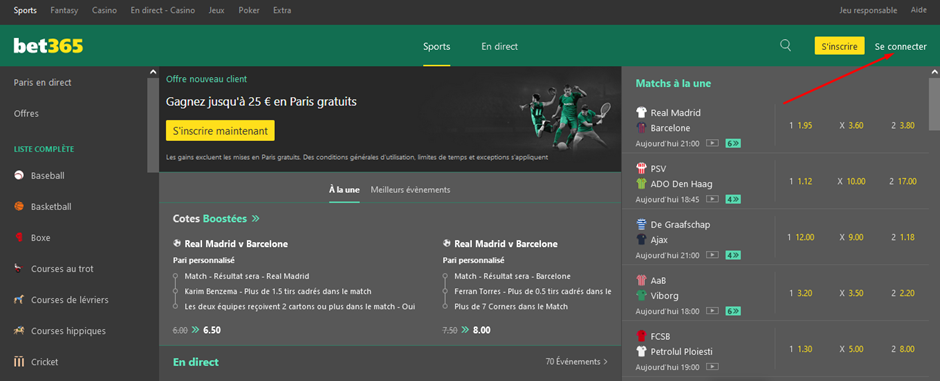Open Paris en direct in sidebar
Screen dimensions: 940x381
click(43, 83)
